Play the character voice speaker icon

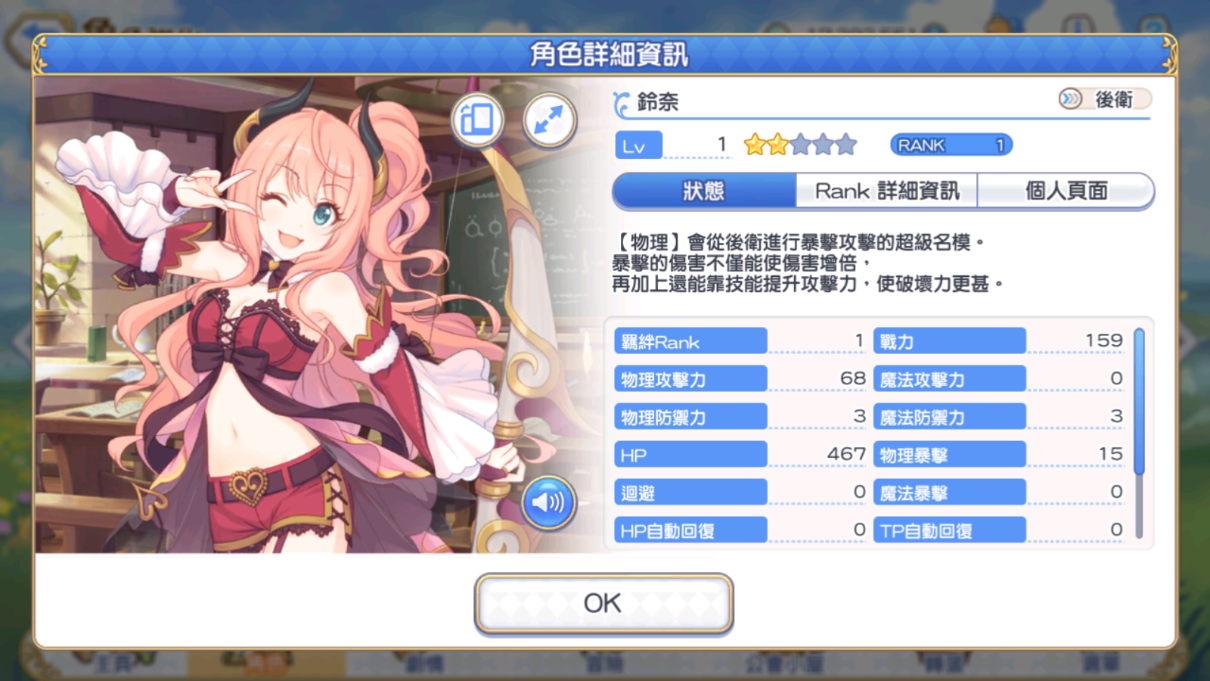548,502
